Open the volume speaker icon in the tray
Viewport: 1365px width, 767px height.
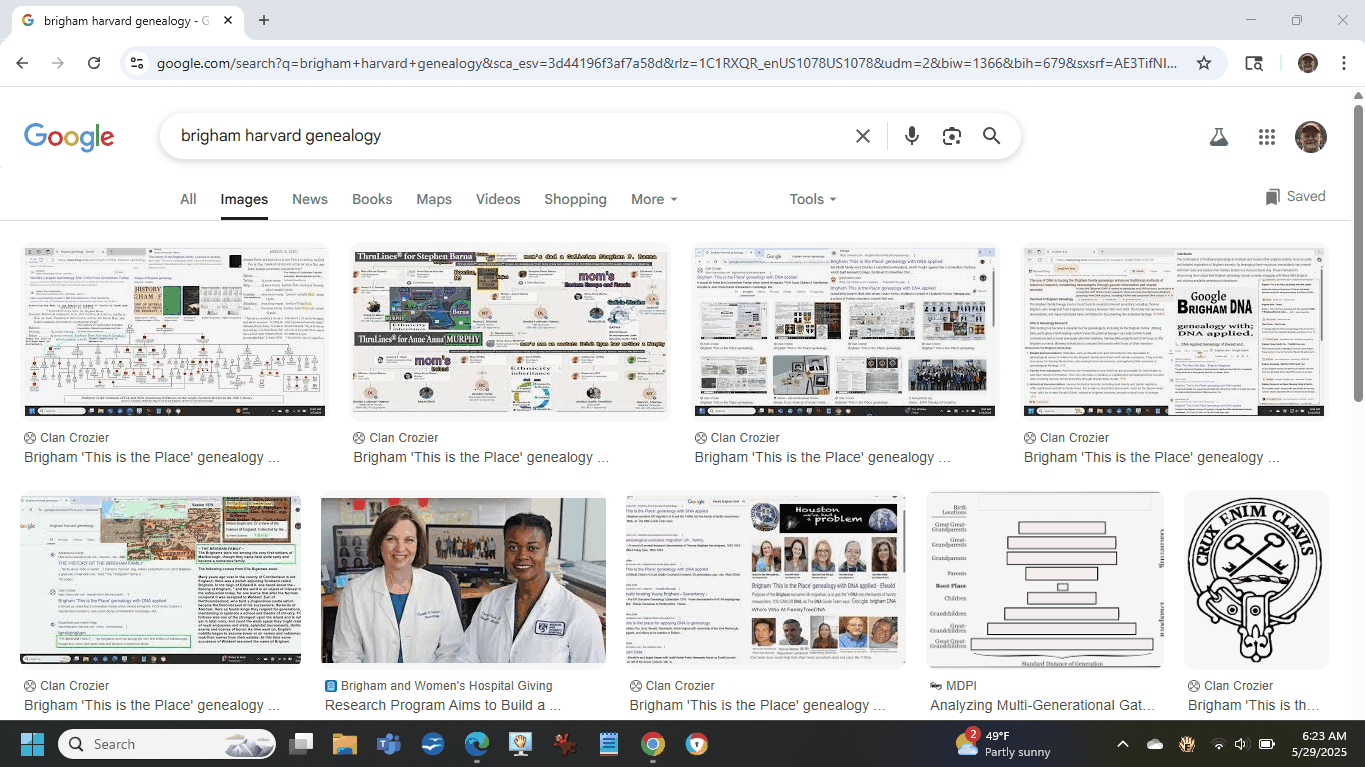tap(1242, 744)
